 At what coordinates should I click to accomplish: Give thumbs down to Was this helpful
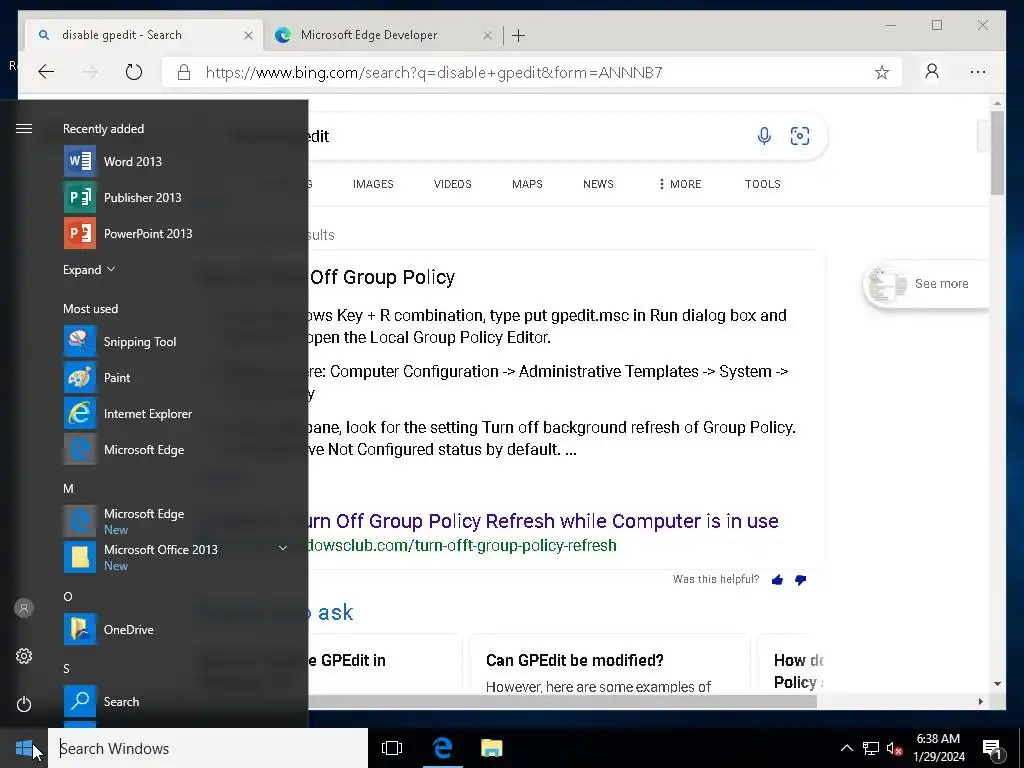(x=801, y=580)
